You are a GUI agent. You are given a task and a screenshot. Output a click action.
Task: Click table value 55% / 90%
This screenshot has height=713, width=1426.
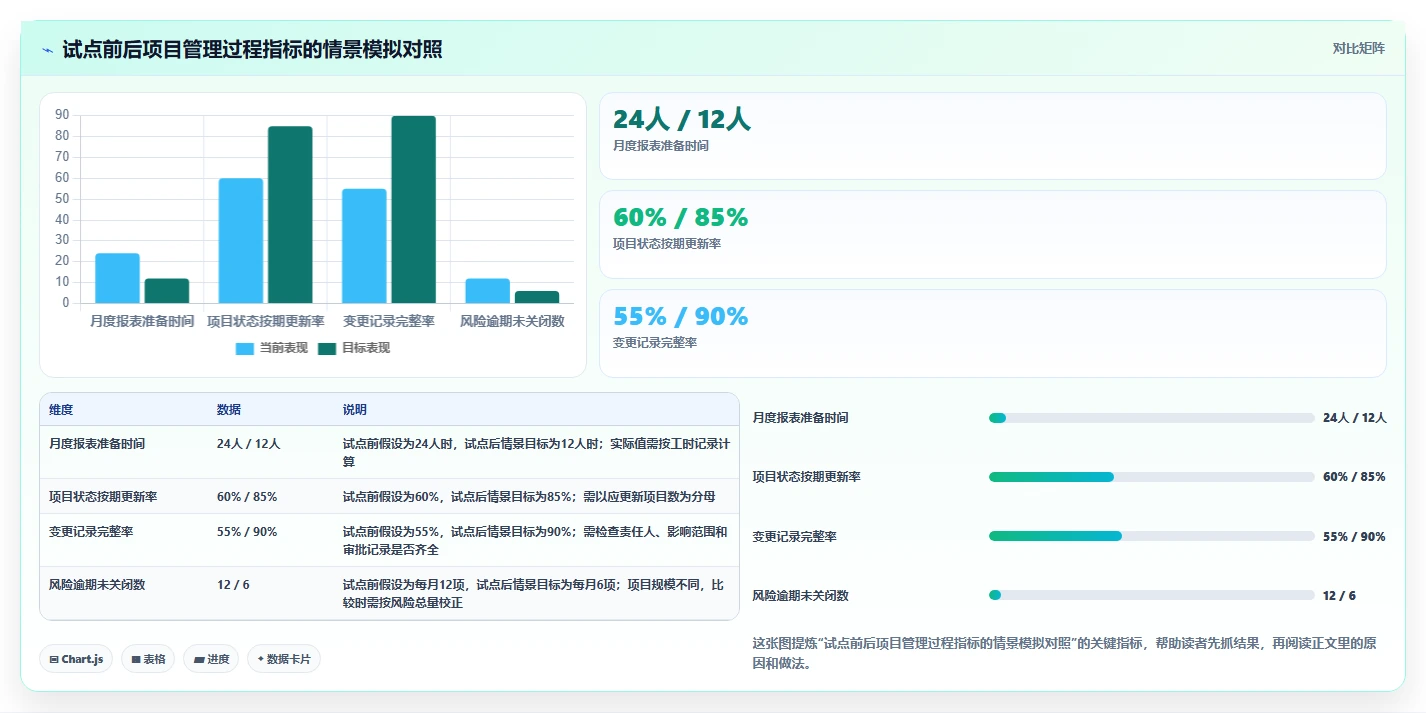pos(247,531)
